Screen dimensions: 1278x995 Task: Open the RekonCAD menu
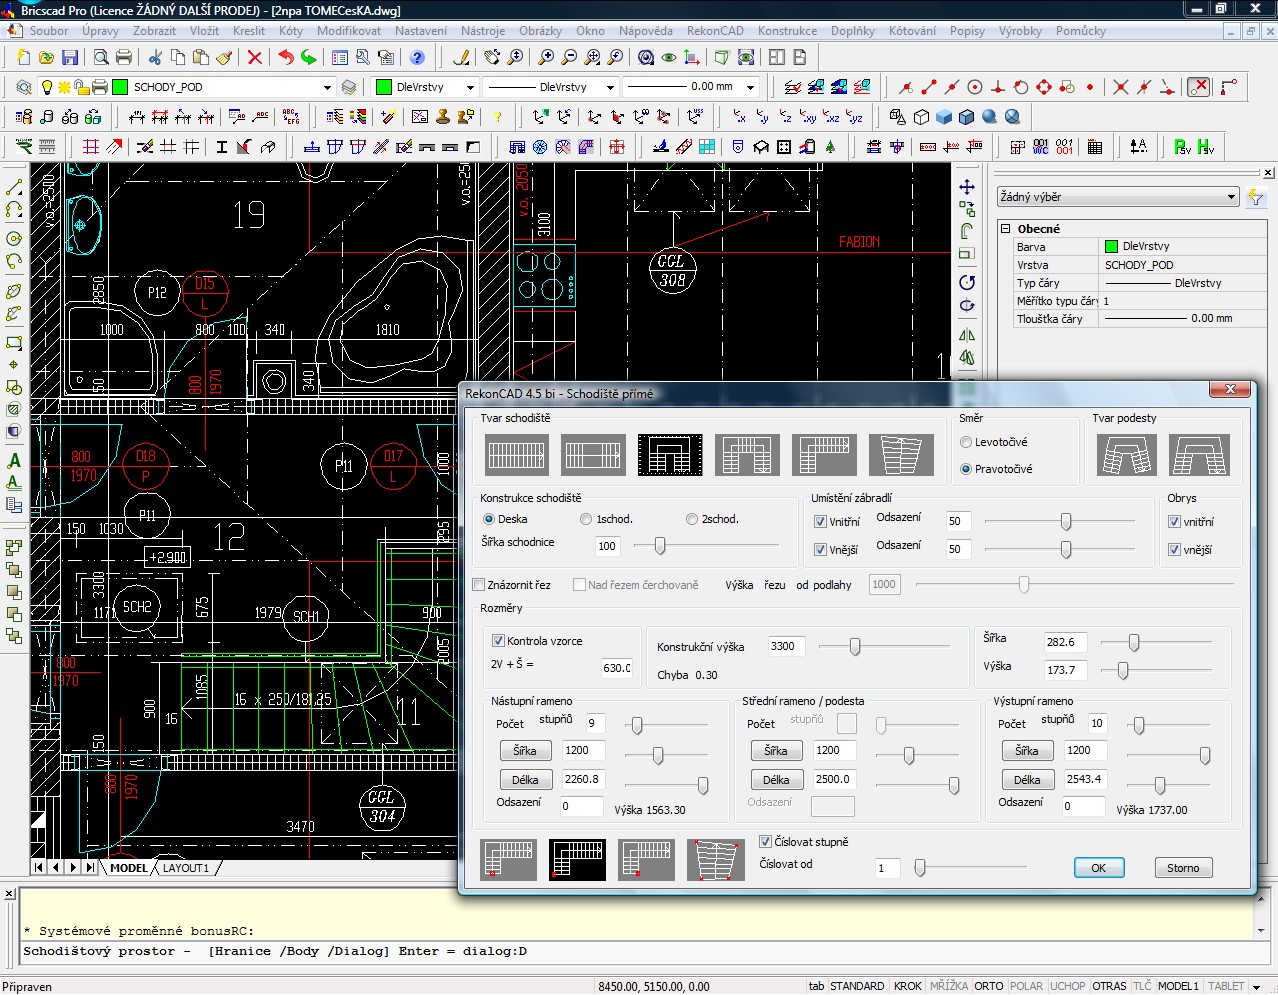715,31
